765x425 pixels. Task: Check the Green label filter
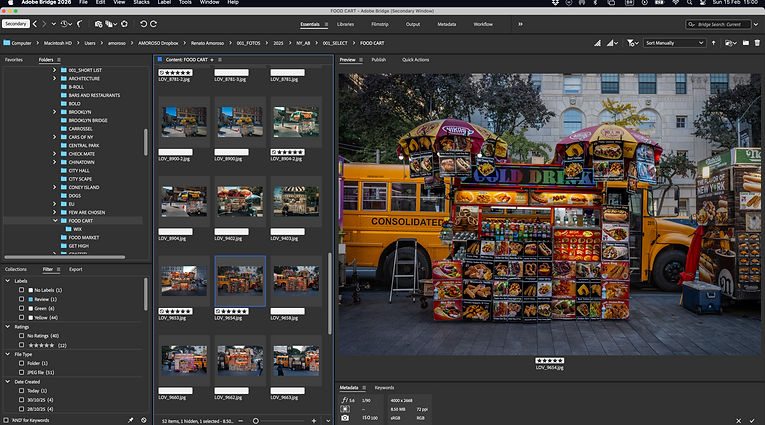[x=21, y=308]
